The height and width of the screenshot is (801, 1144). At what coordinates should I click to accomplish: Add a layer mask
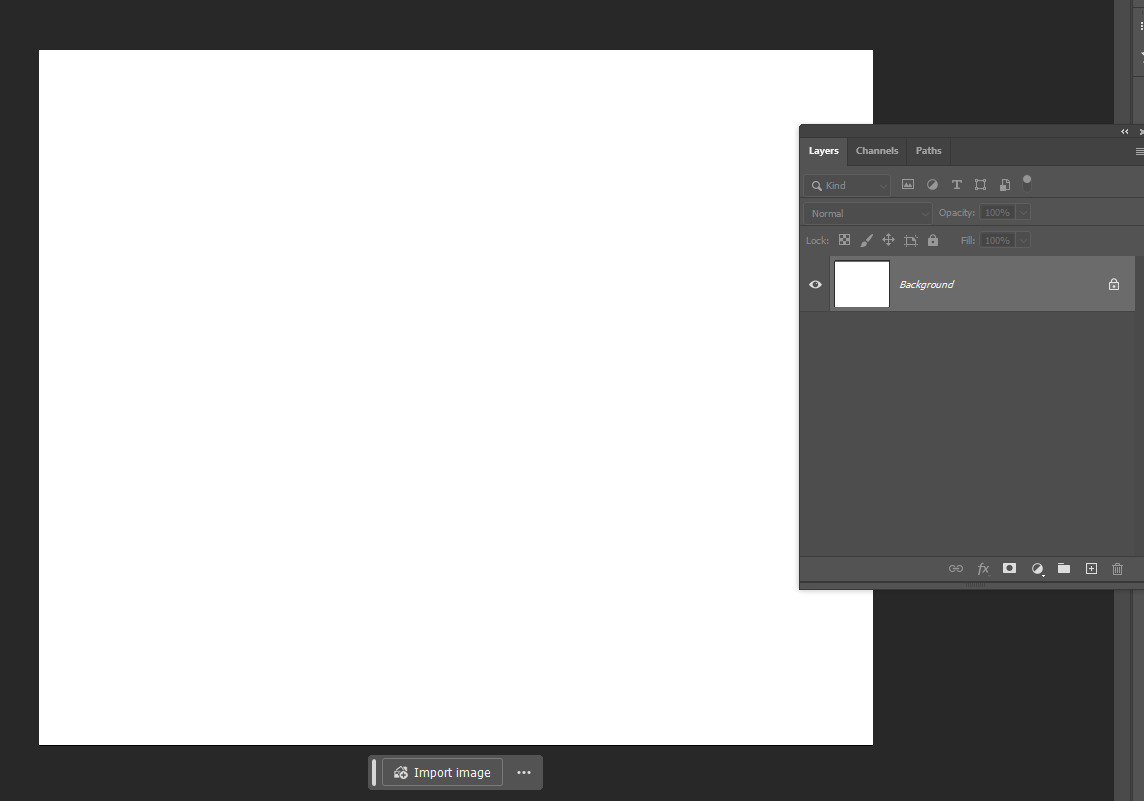pyautogui.click(x=1009, y=568)
